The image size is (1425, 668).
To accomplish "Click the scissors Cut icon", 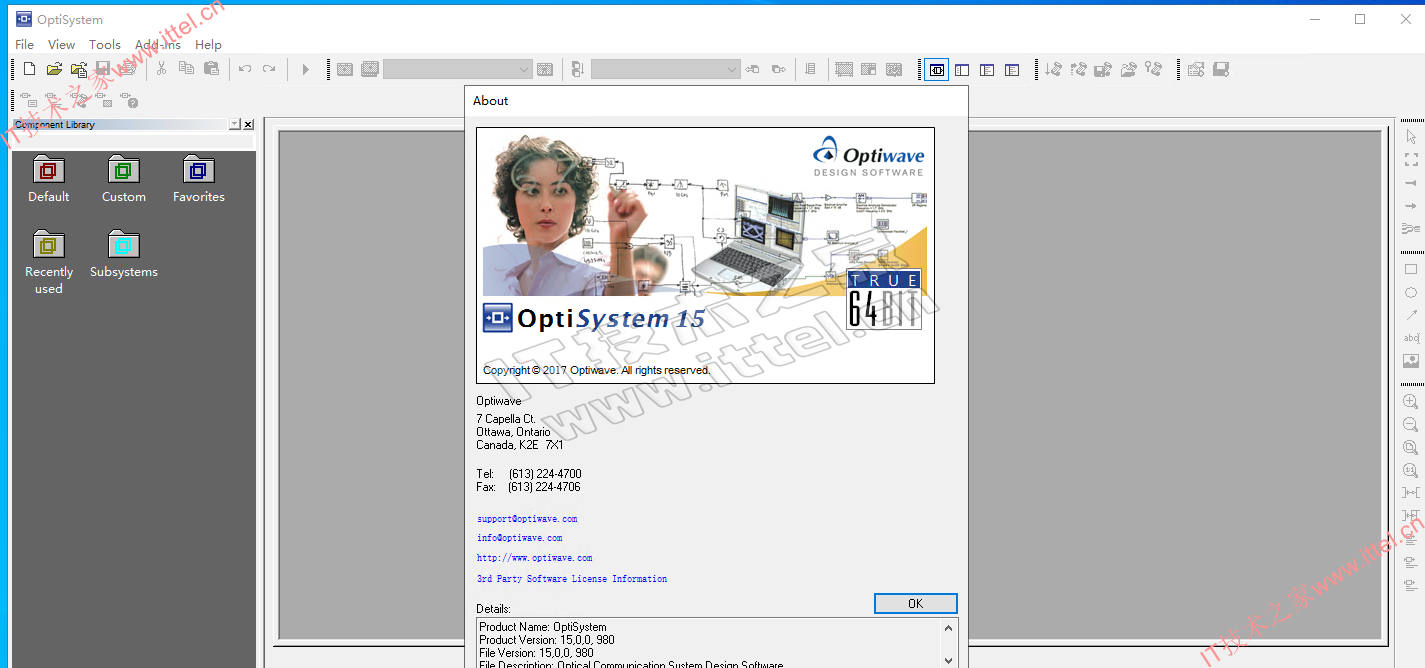I will tap(161, 69).
